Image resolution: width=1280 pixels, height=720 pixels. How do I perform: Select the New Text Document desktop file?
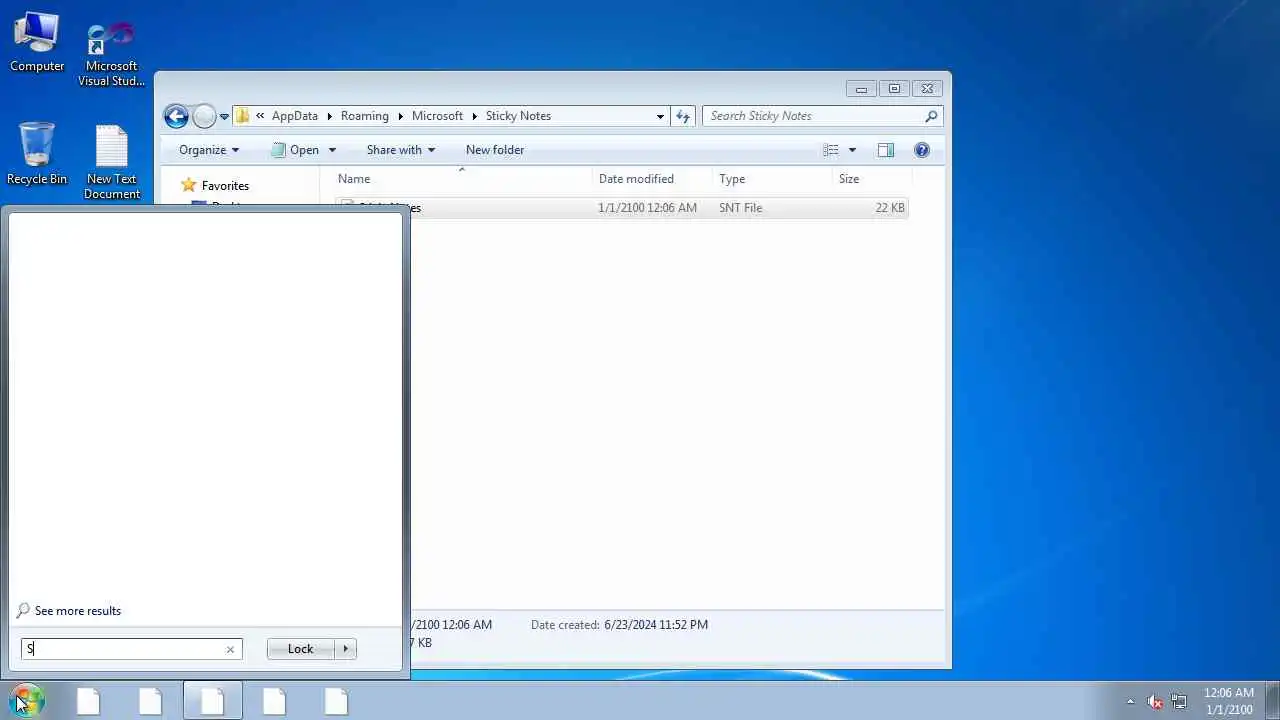111,162
